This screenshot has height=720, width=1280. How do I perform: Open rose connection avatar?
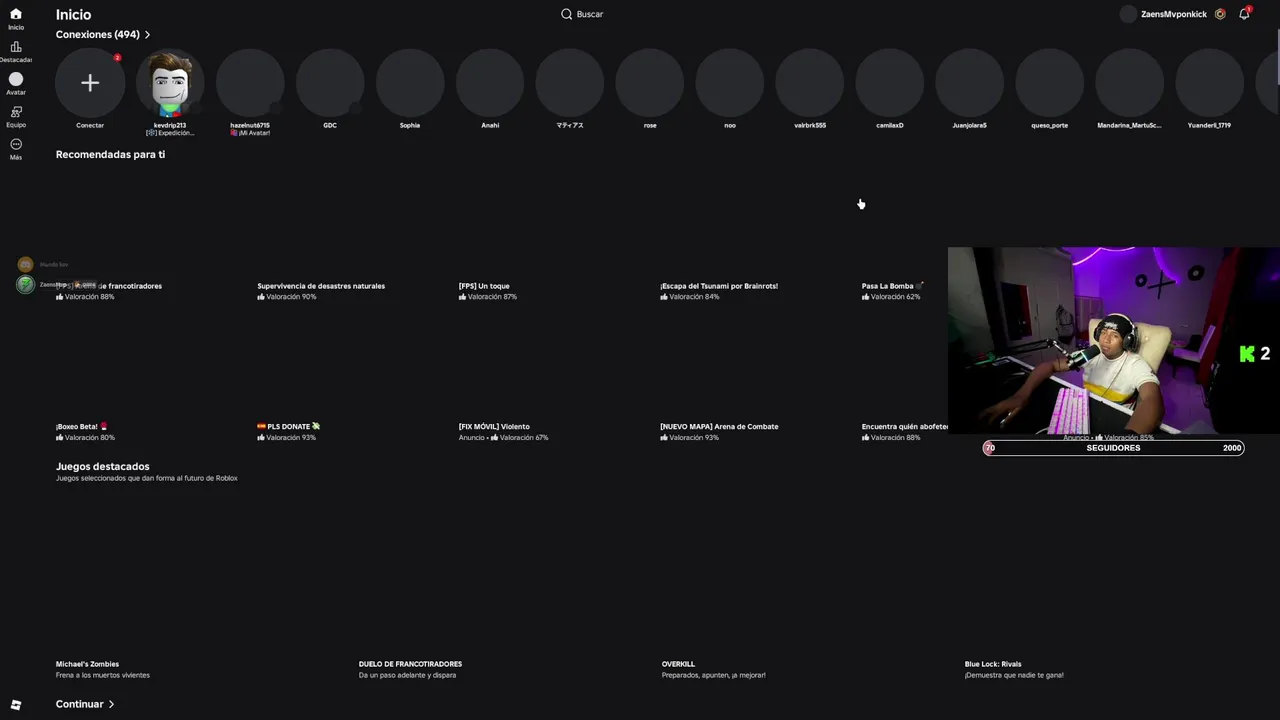(650, 83)
